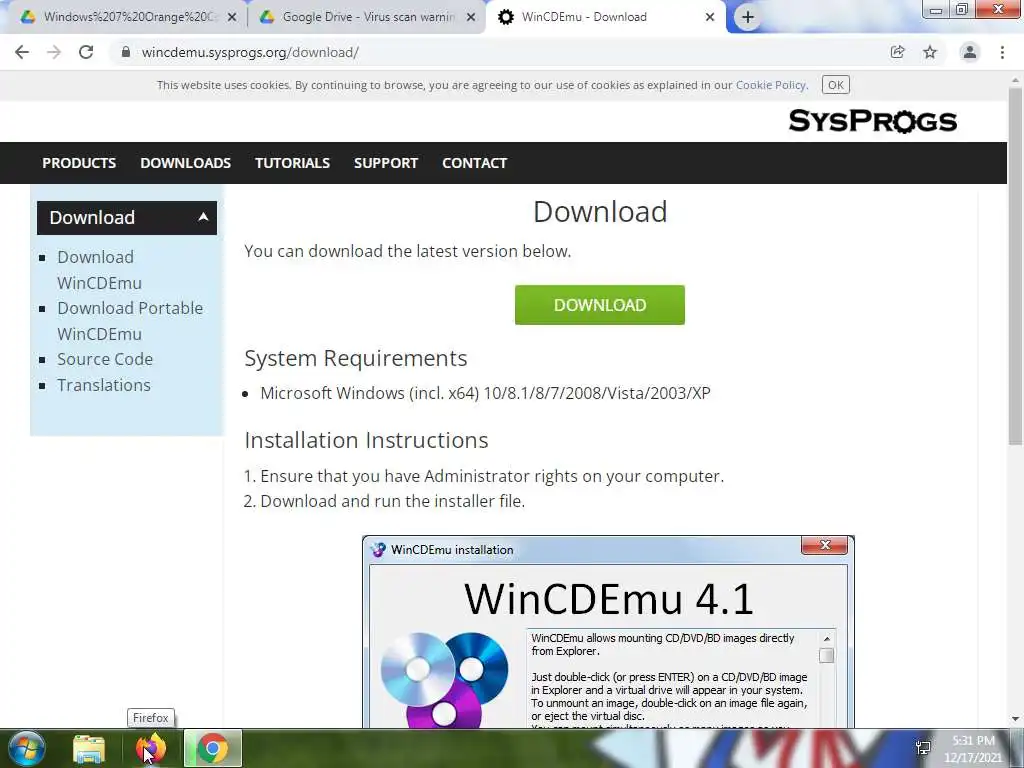Viewport: 1024px width, 768px height.
Task: Open Download Portable WinCDEmu link
Action: click(x=130, y=321)
